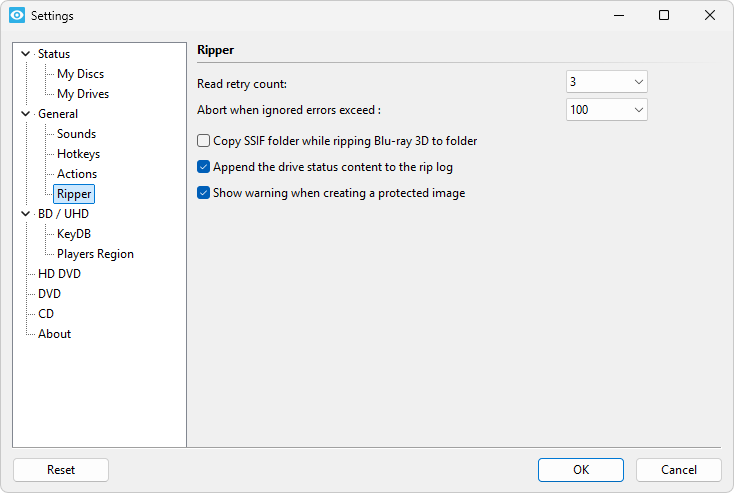Uncheck Append the drive status content option
The width and height of the screenshot is (734, 493).
(x=204, y=167)
